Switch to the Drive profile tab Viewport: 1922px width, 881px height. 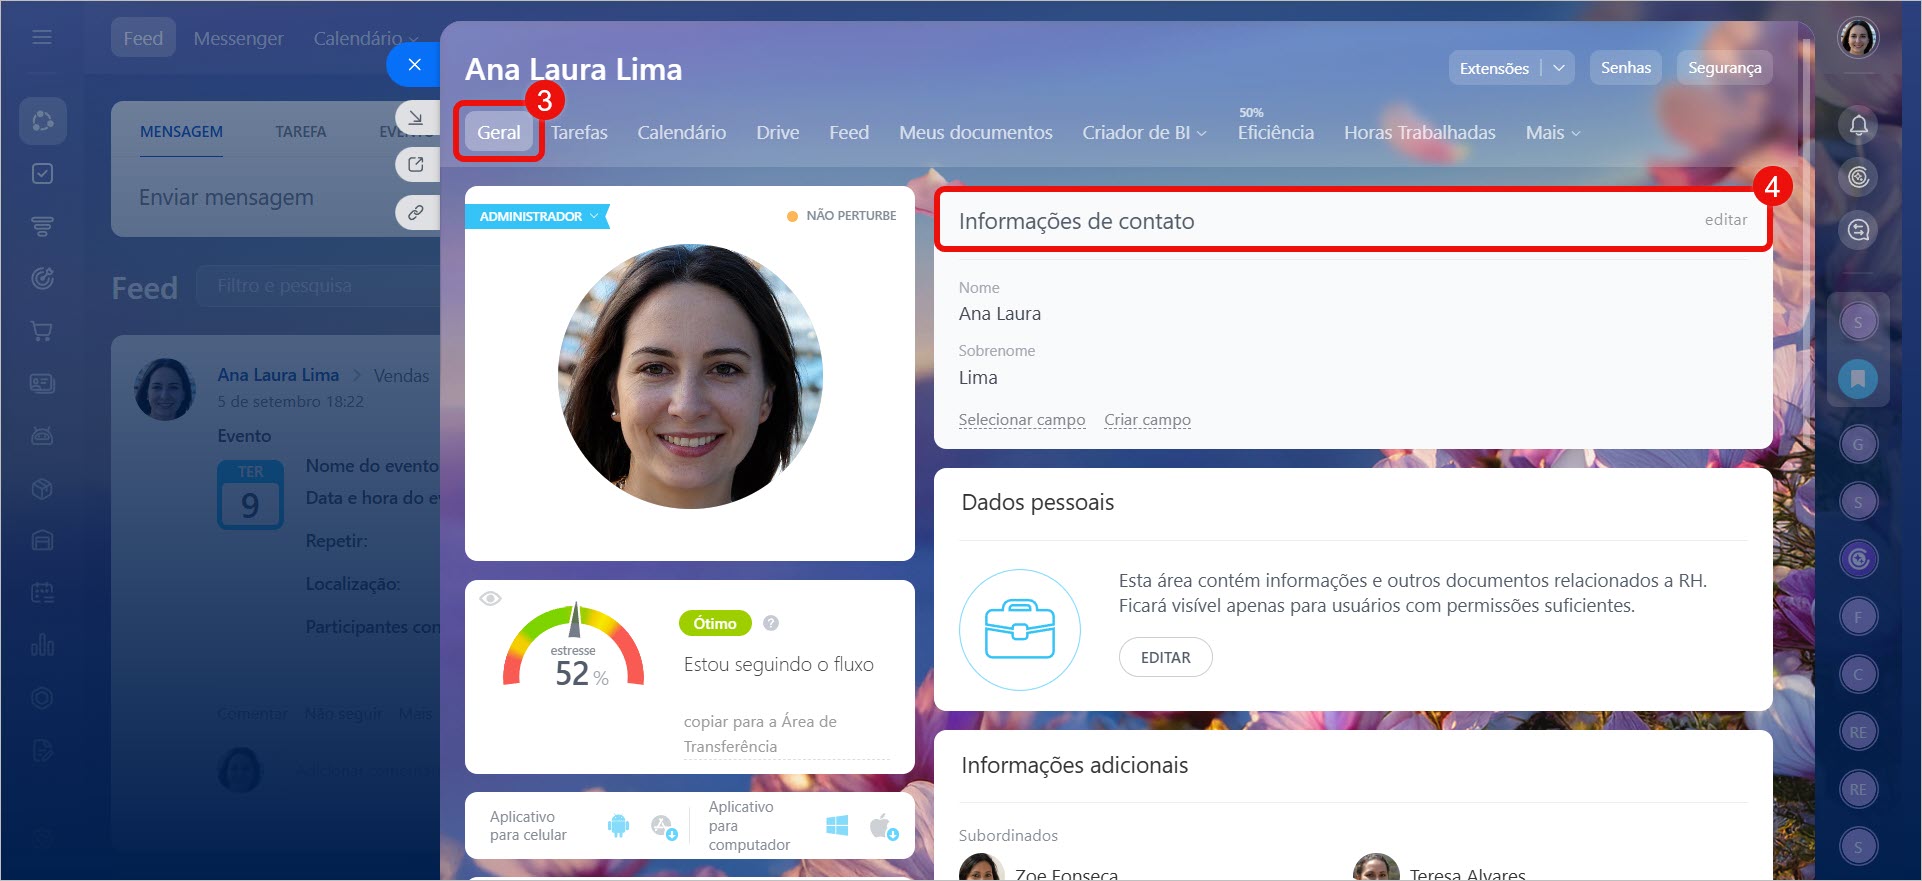coord(777,133)
